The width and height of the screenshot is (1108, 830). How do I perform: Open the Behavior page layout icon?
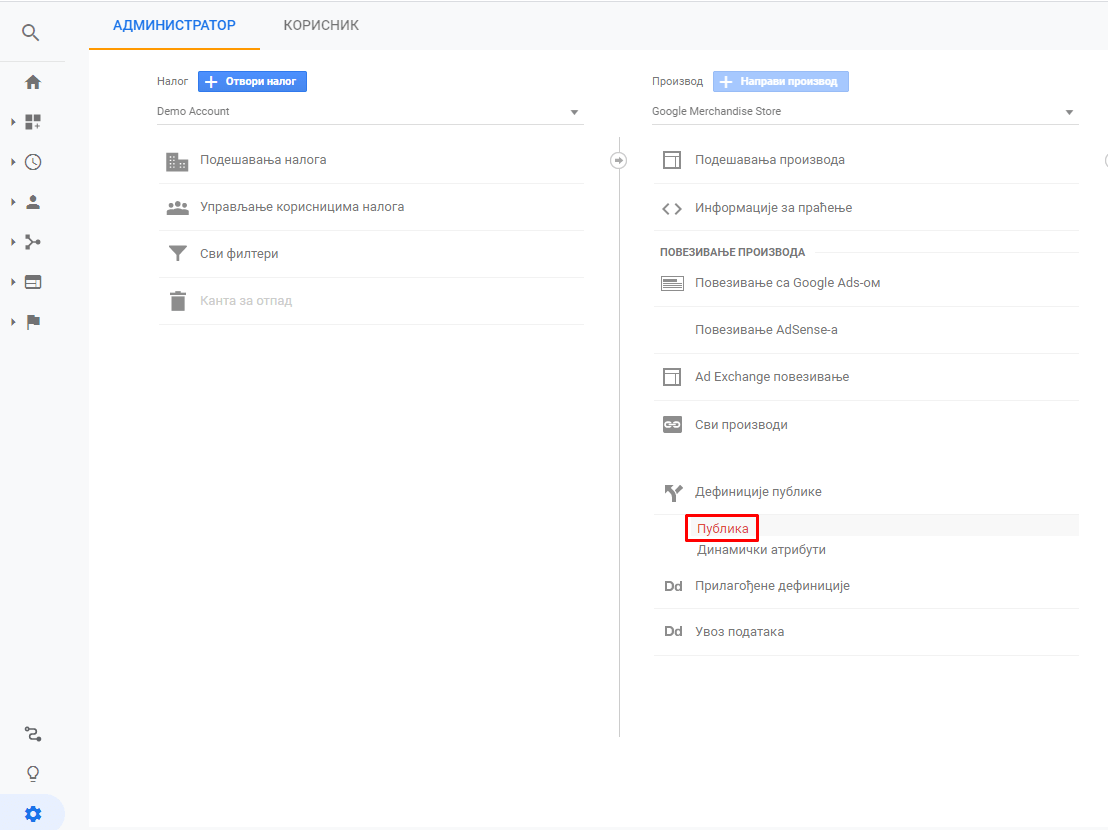click(x=33, y=282)
